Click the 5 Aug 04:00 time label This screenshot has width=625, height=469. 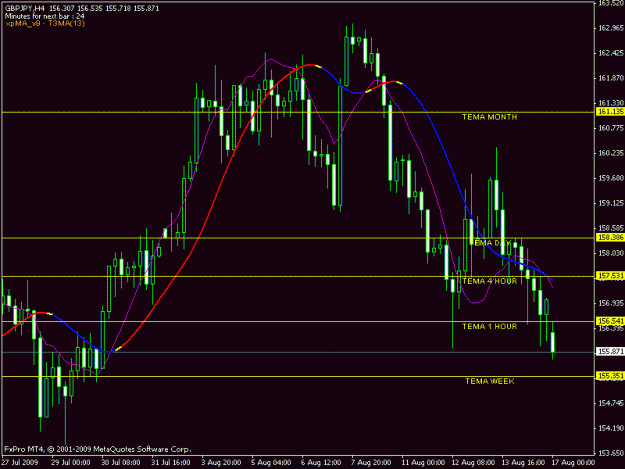[x=271, y=463]
